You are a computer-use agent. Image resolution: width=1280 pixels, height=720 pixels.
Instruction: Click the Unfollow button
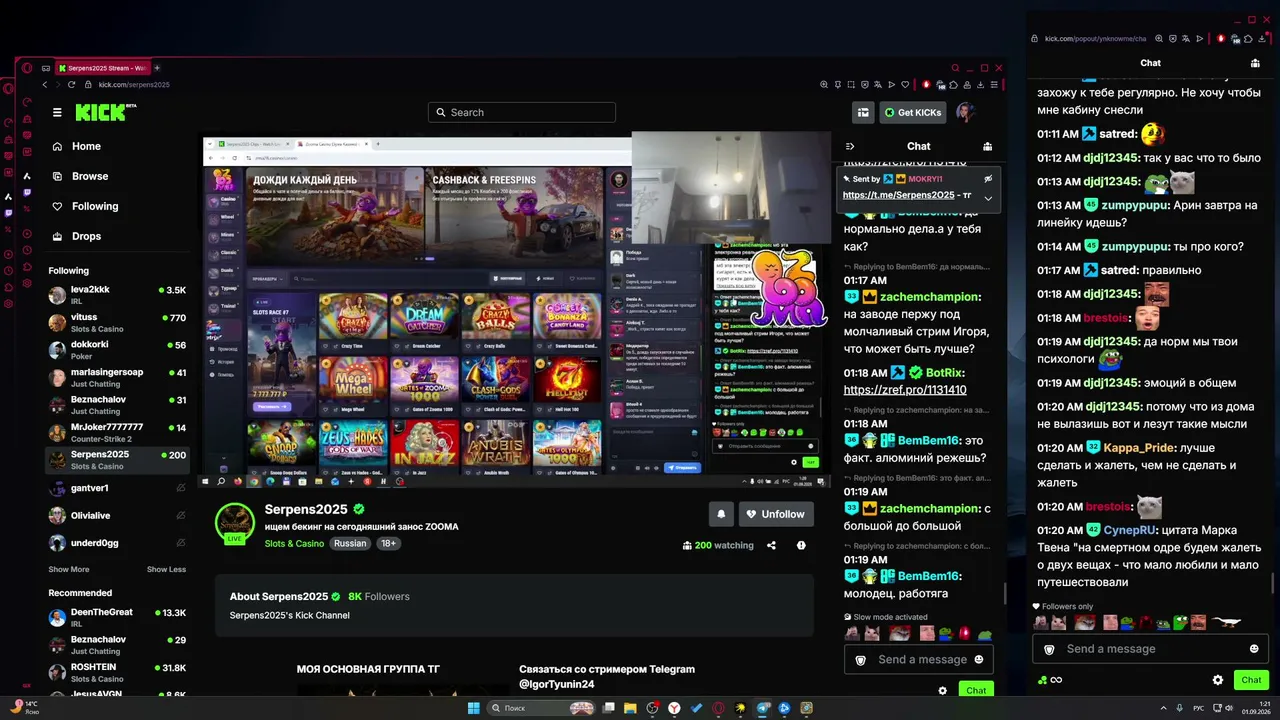pyautogui.click(x=776, y=514)
